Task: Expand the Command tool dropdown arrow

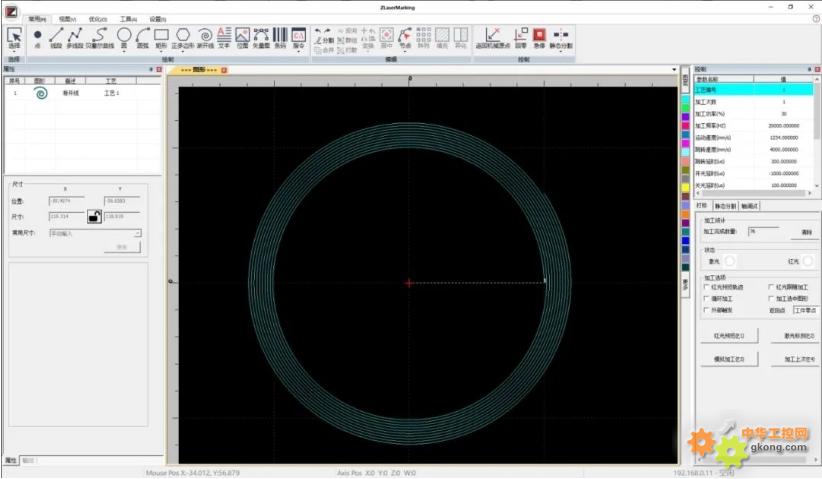Action: coord(298,52)
